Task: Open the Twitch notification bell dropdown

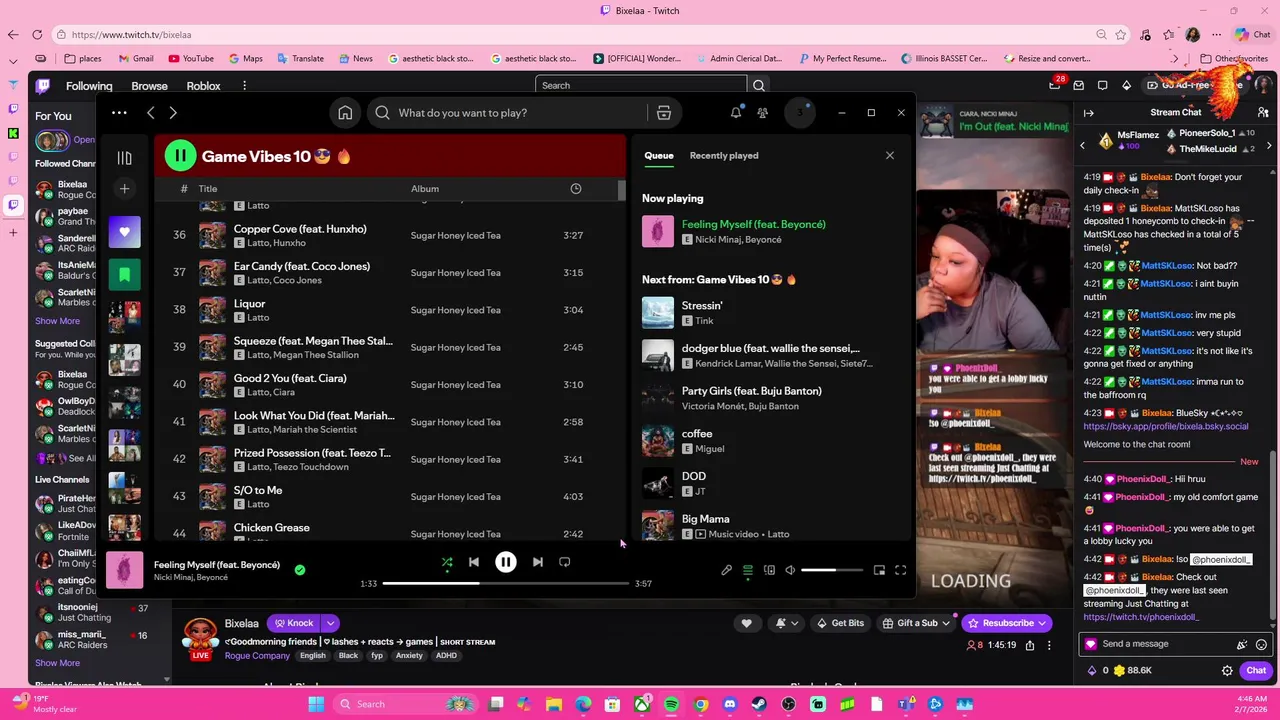Action: (787, 623)
